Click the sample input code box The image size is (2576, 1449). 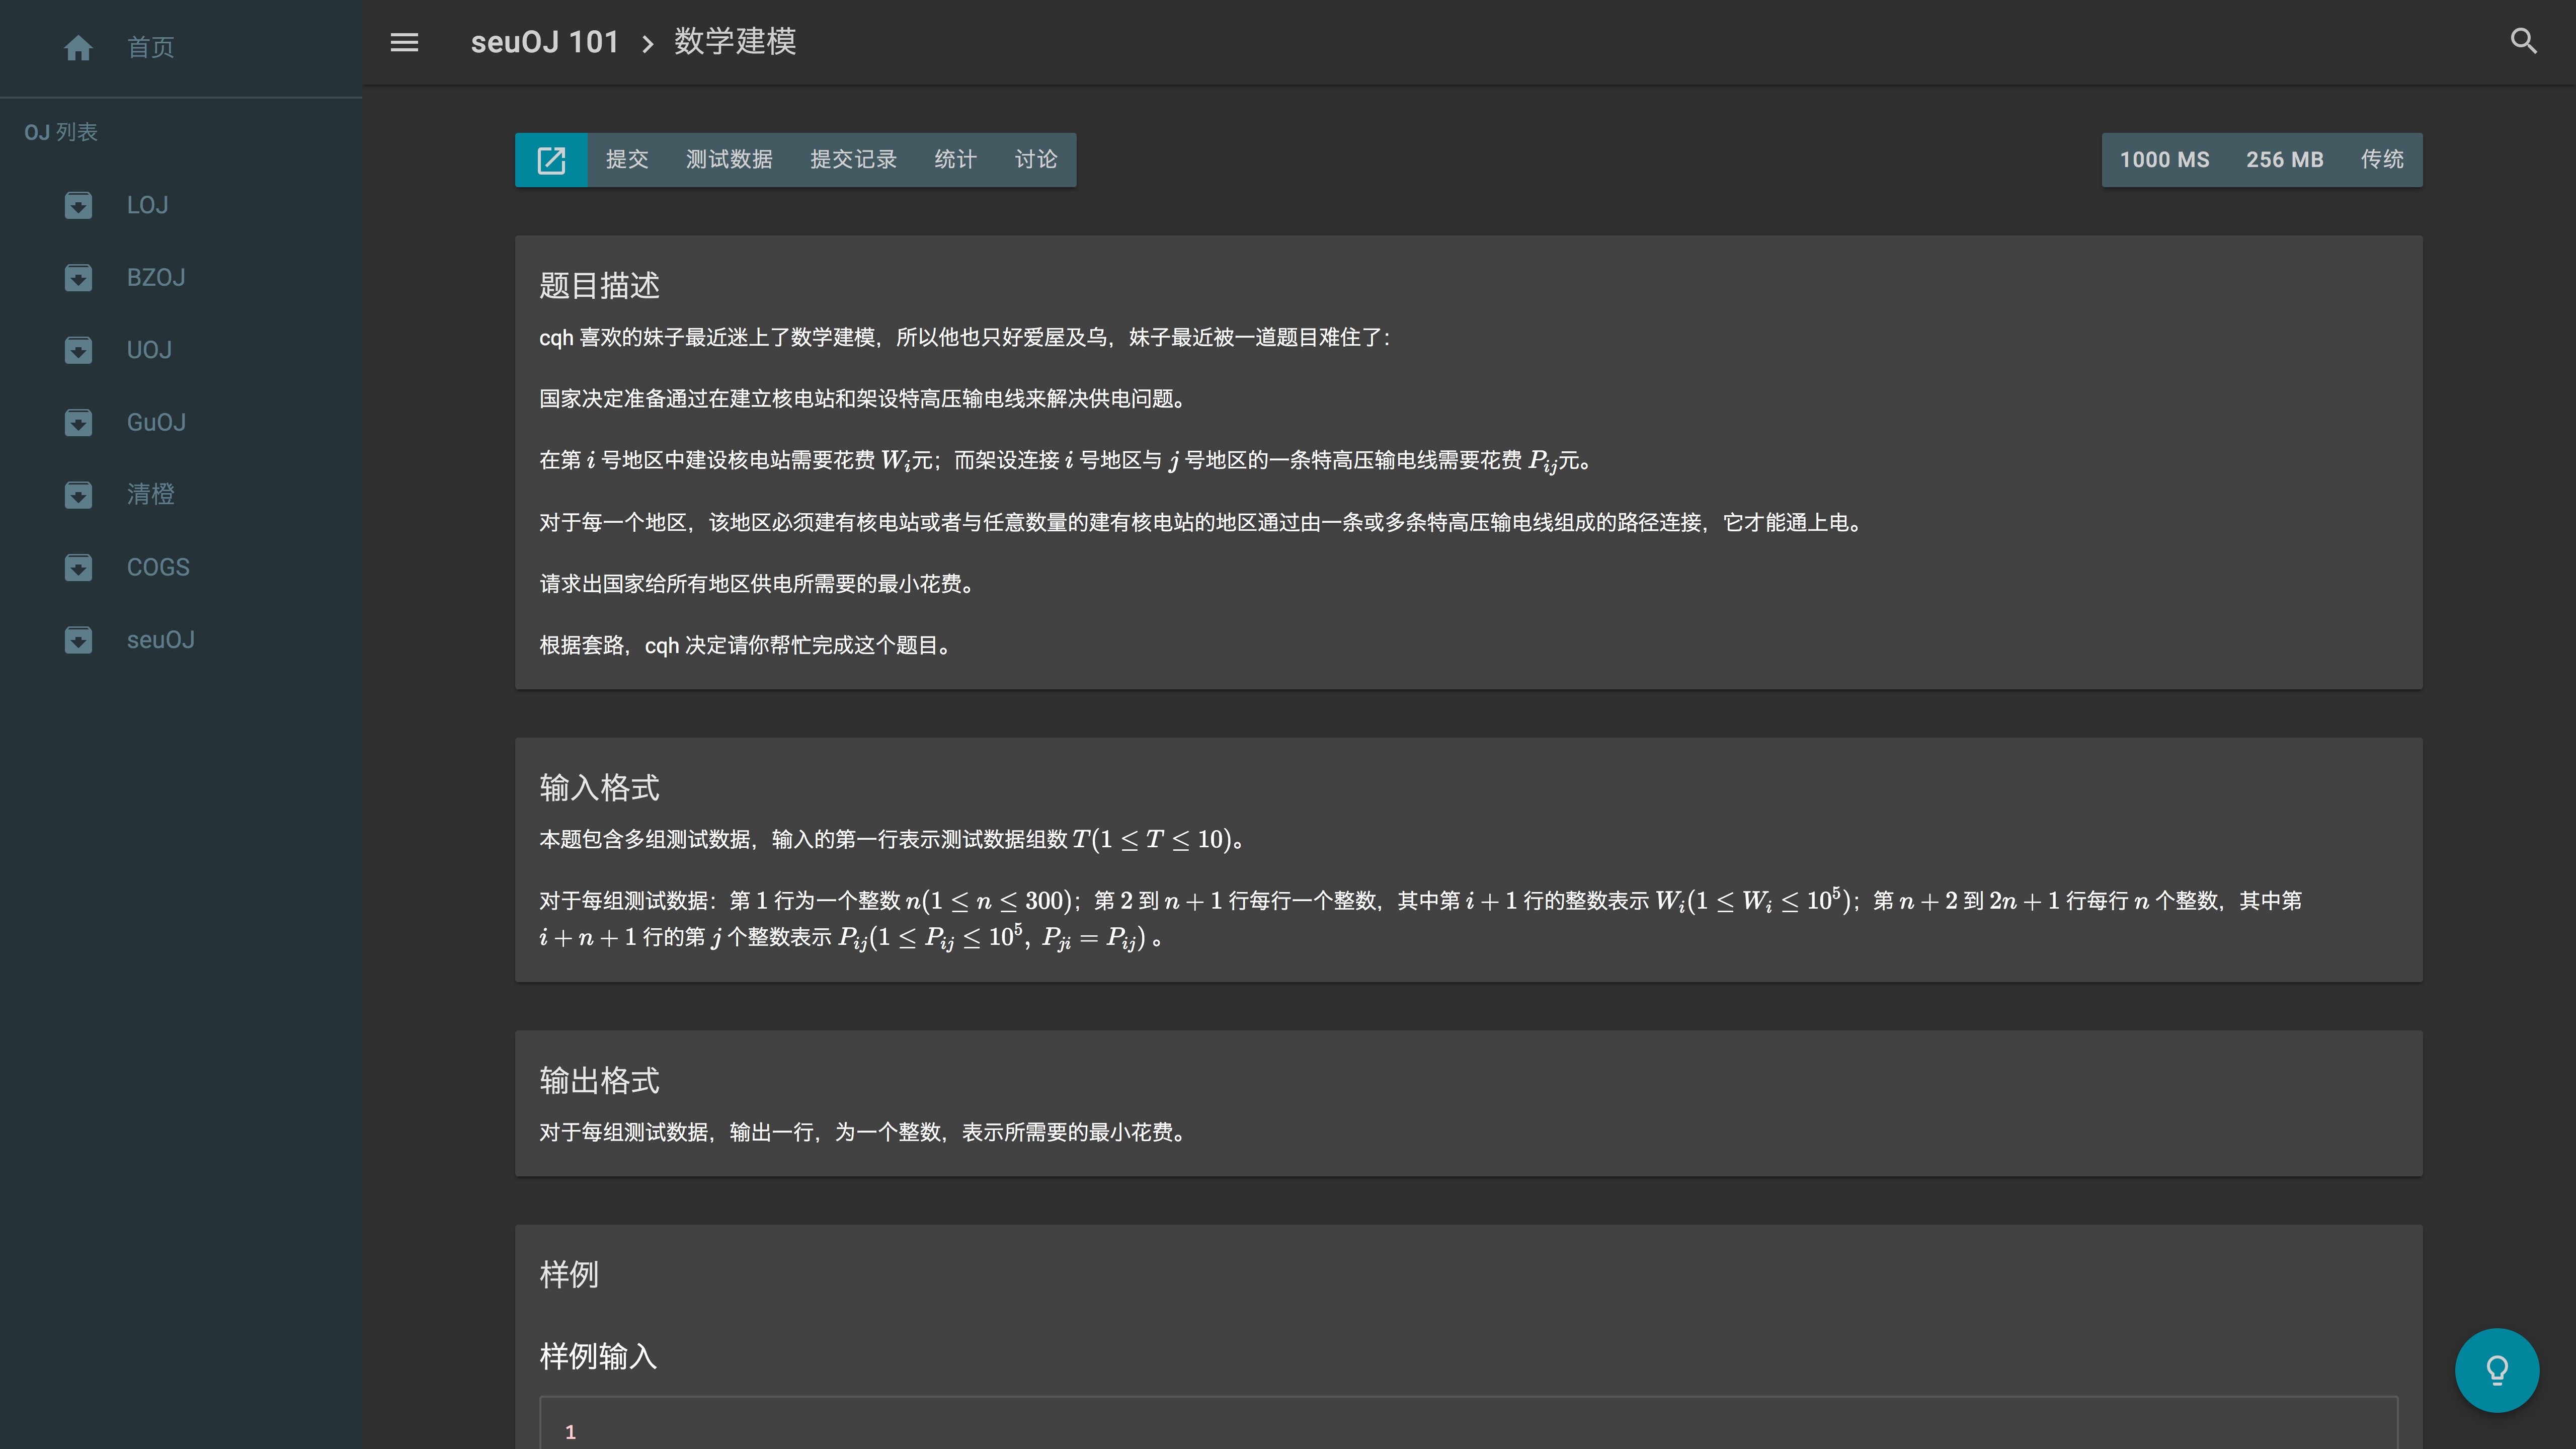[x=1468, y=1425]
